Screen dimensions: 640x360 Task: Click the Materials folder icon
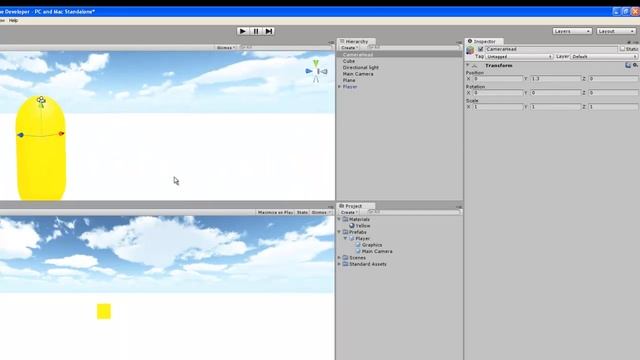345,219
